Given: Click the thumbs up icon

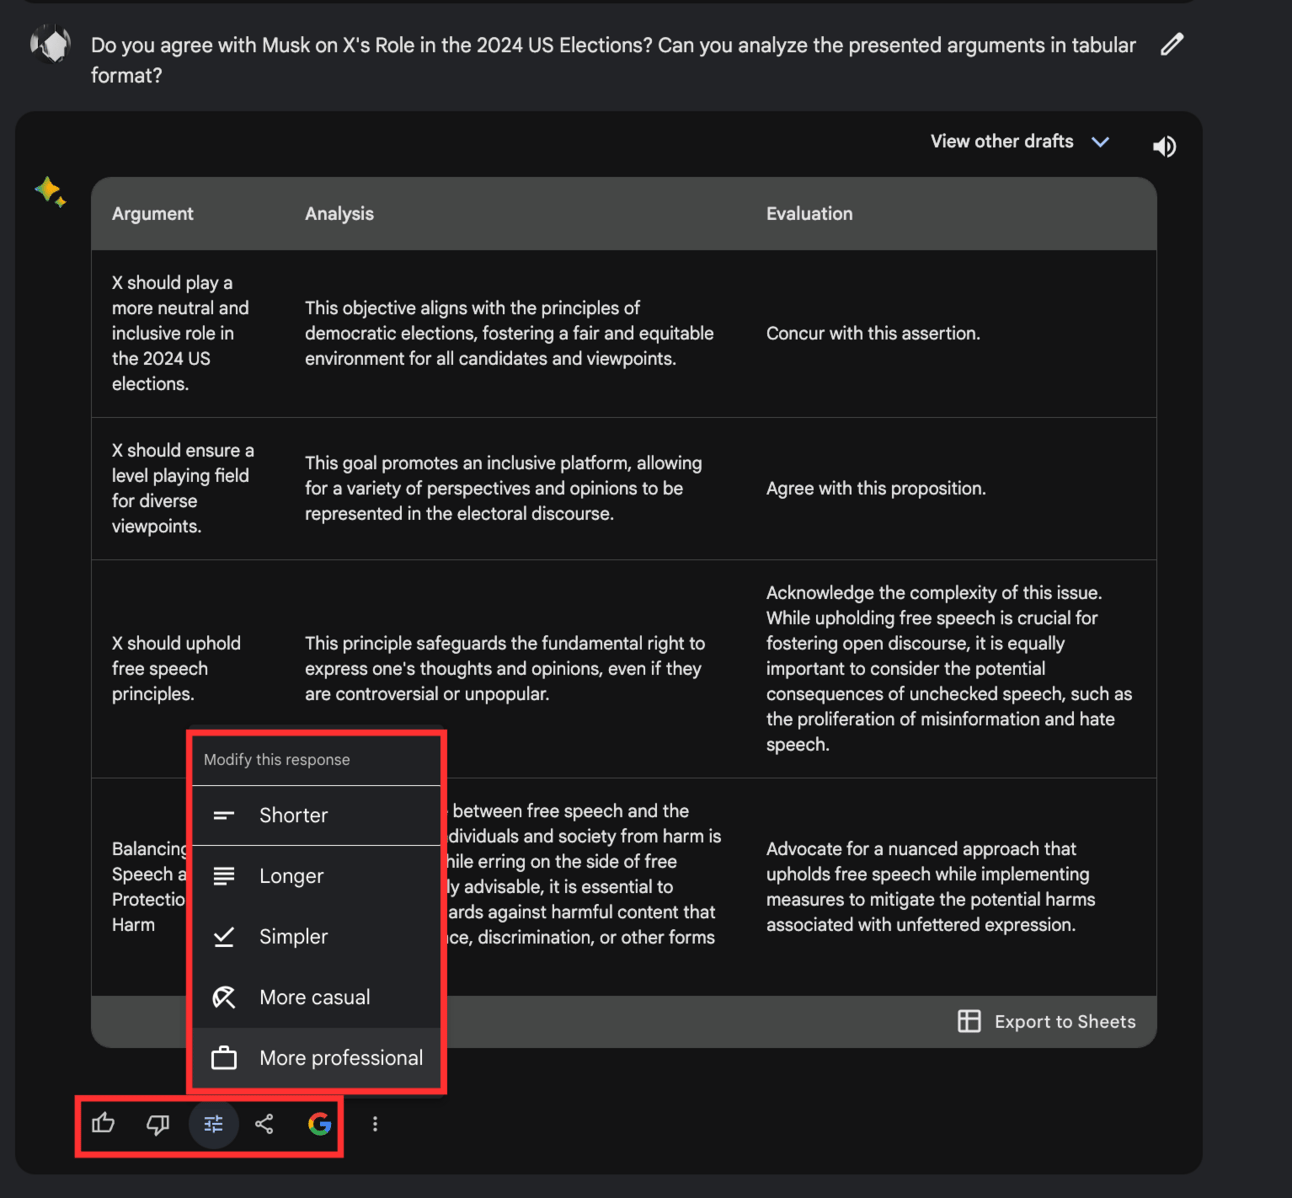Looking at the screenshot, I should tap(104, 1124).
